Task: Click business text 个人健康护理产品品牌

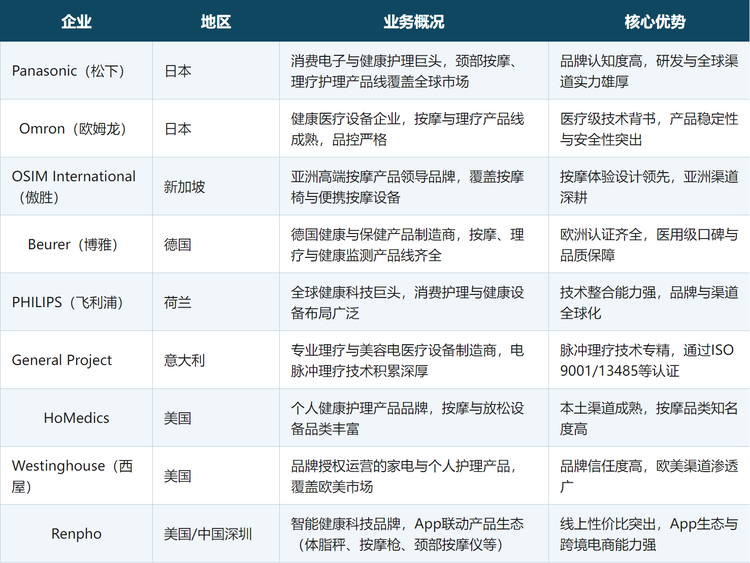Action: (x=359, y=408)
